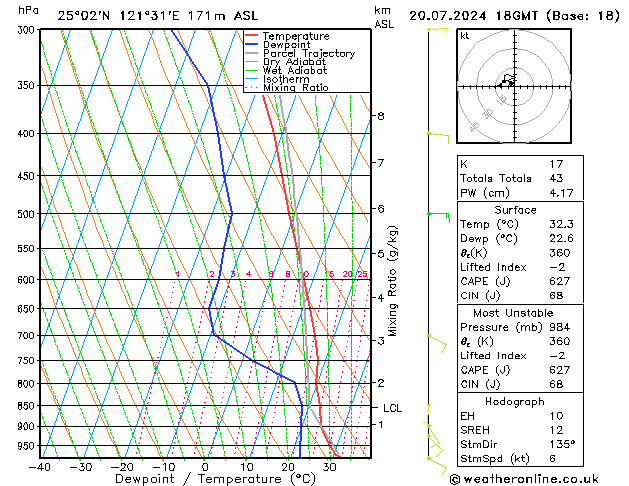Click the Temperature legend entry
This screenshot has width=629, height=486.
pyautogui.click(x=296, y=36)
